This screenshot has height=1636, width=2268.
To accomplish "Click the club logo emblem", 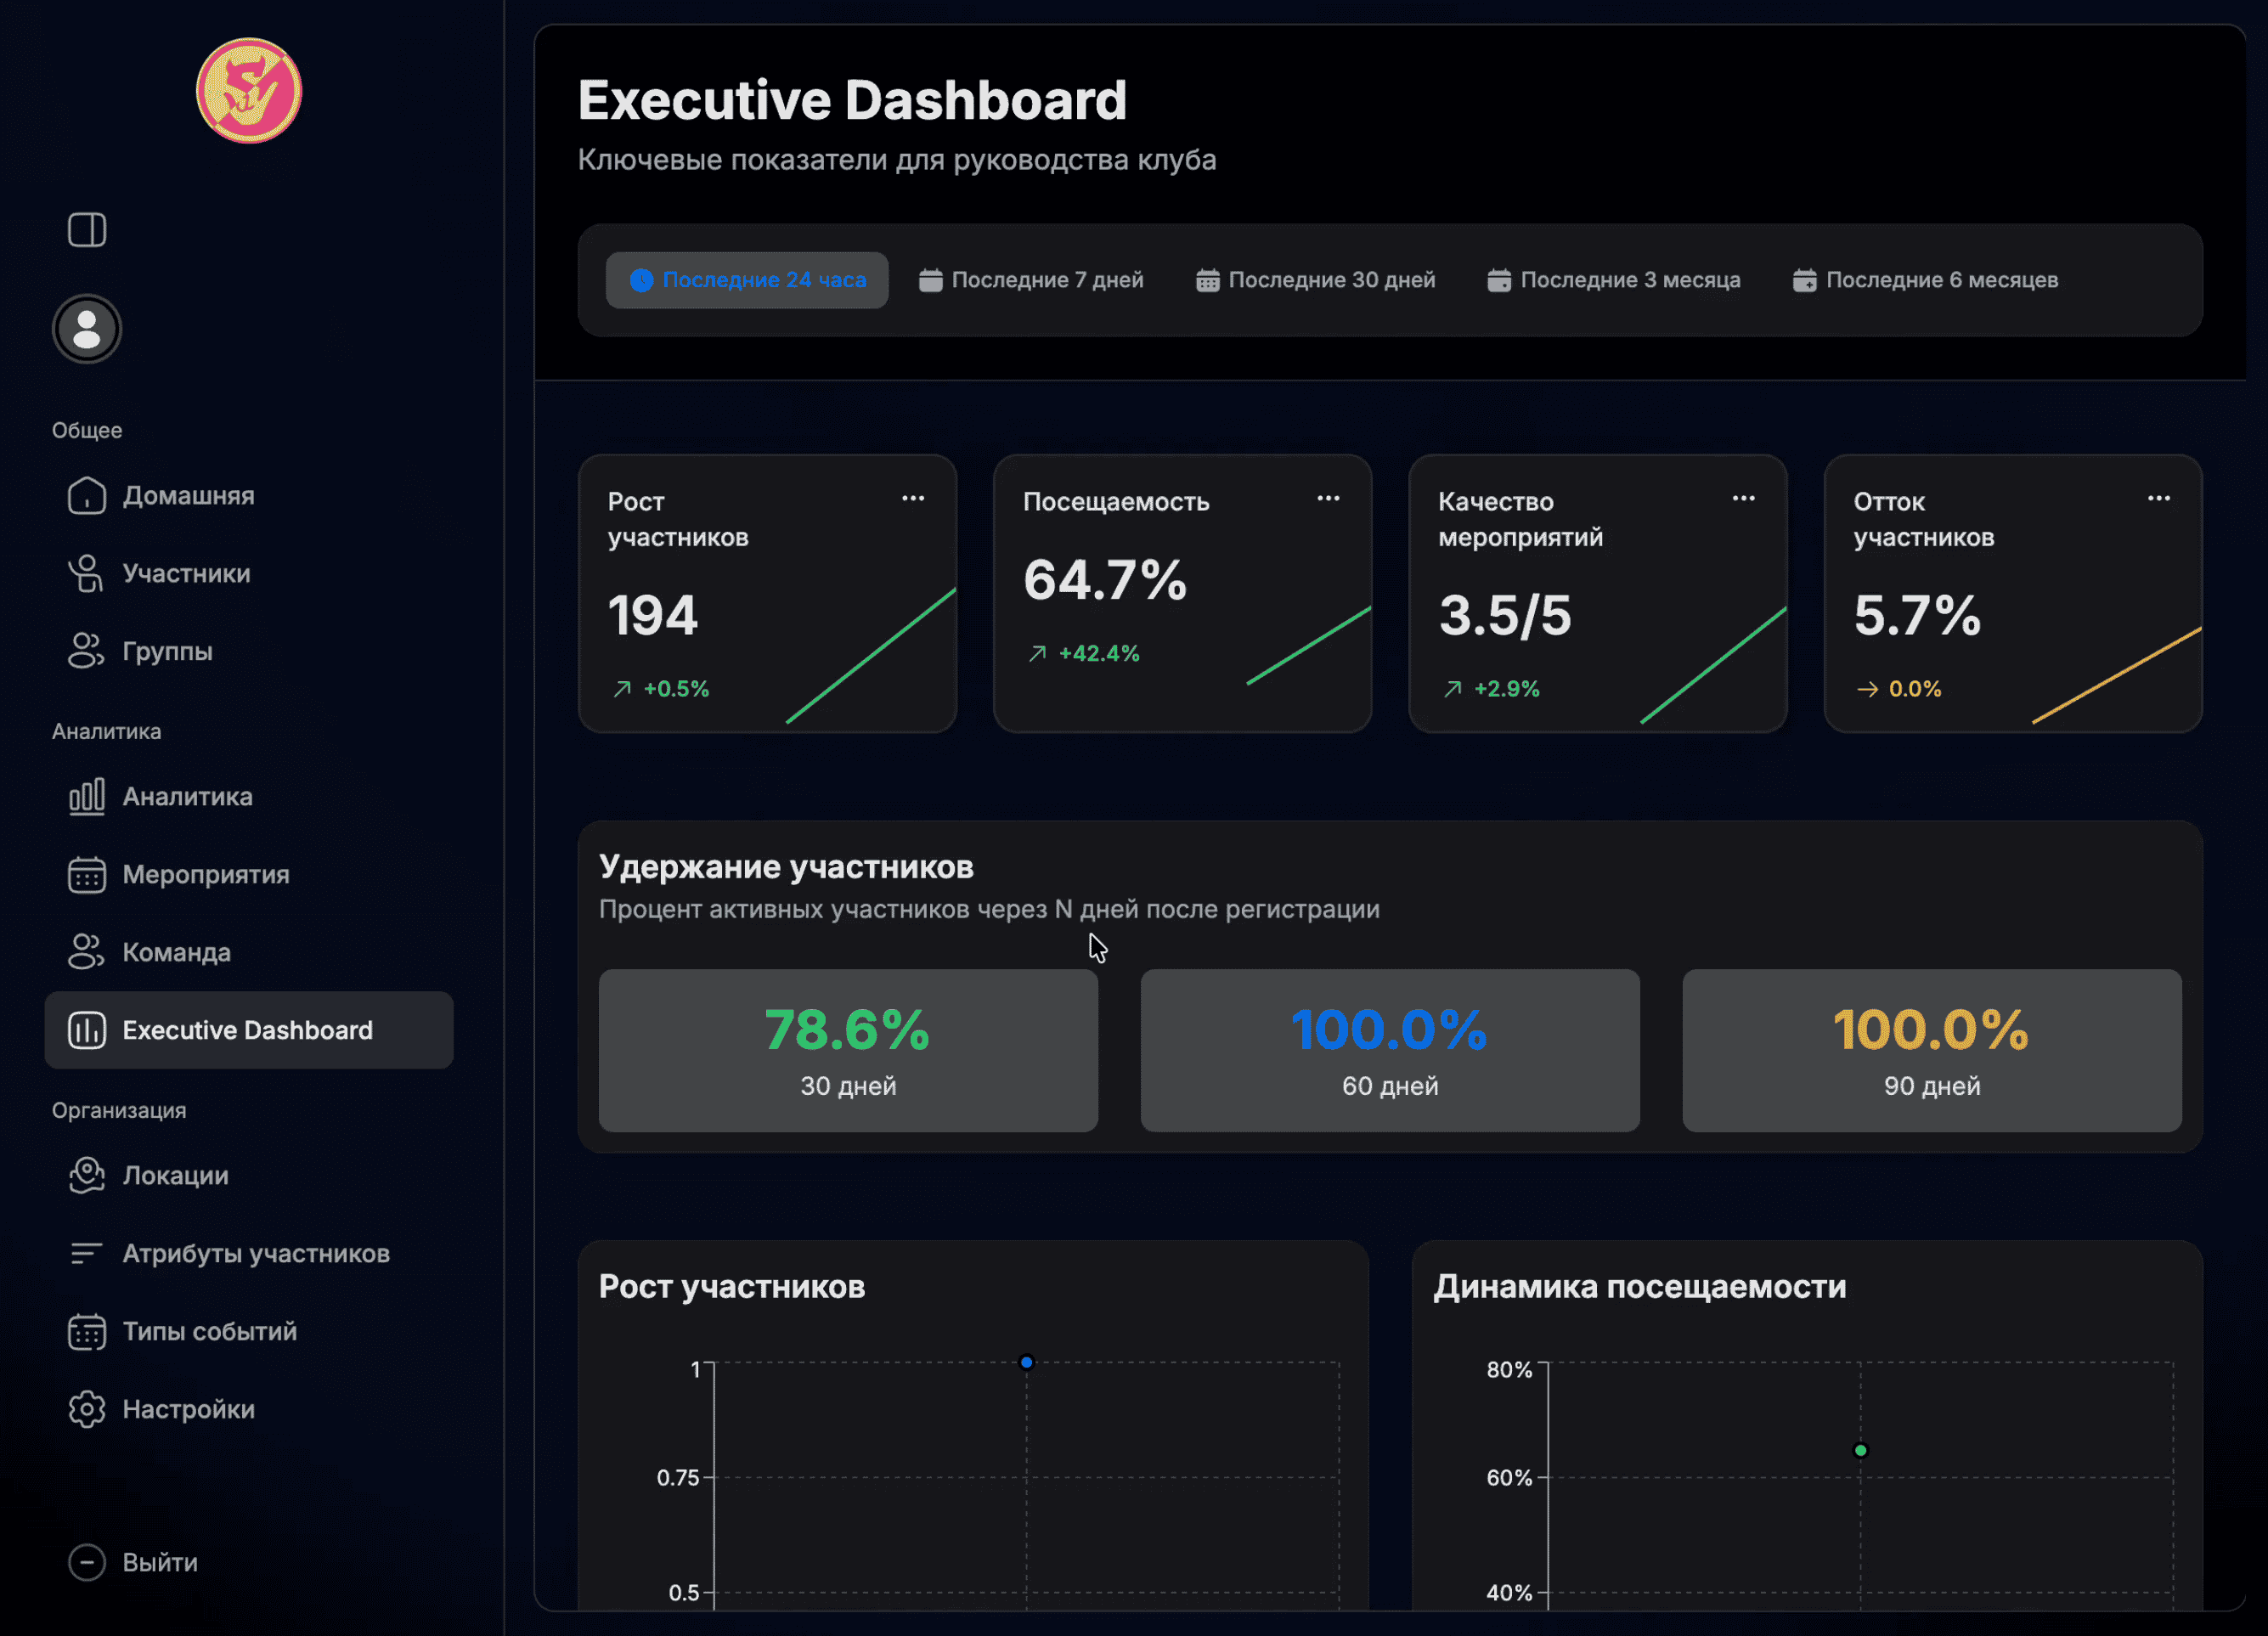I will tap(249, 91).
